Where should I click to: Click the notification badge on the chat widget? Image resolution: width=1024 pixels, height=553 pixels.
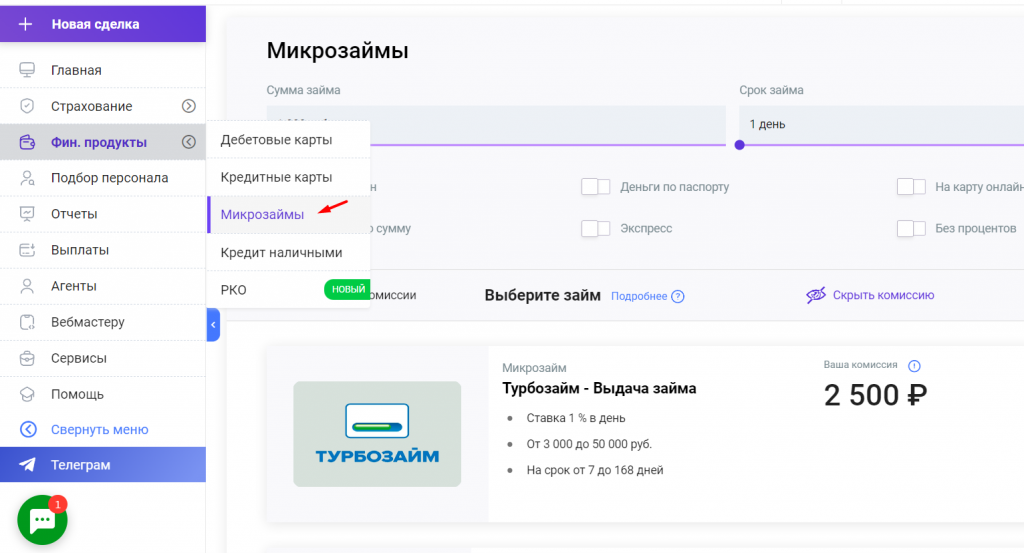point(57,504)
